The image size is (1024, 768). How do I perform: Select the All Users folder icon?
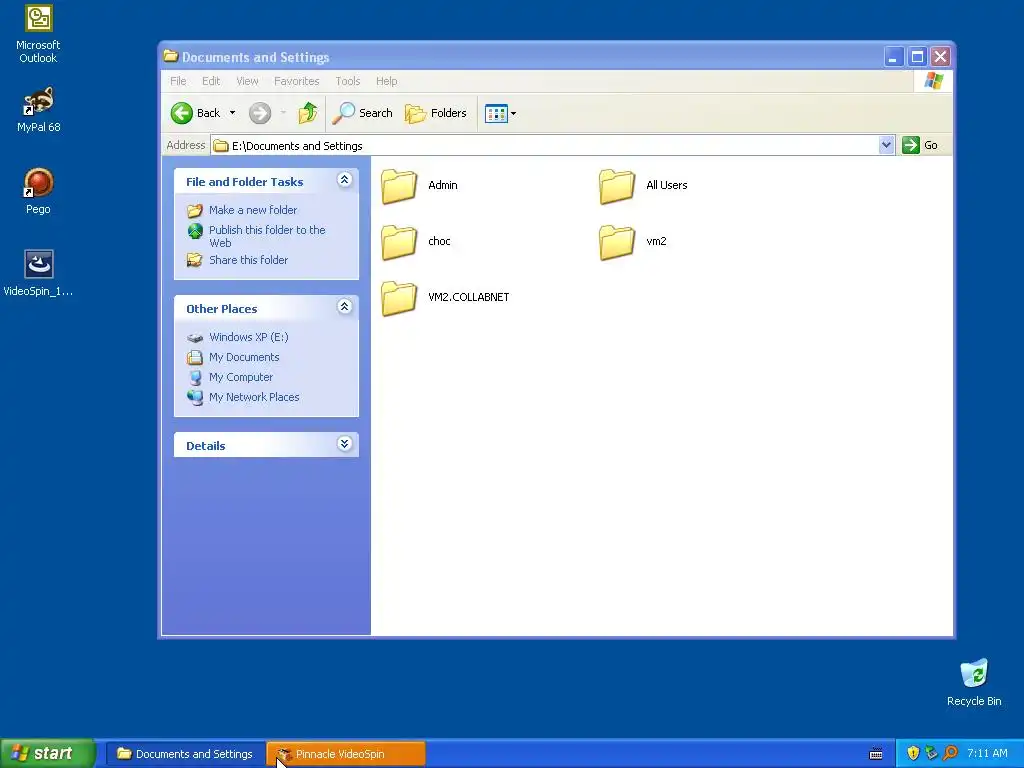(x=616, y=185)
